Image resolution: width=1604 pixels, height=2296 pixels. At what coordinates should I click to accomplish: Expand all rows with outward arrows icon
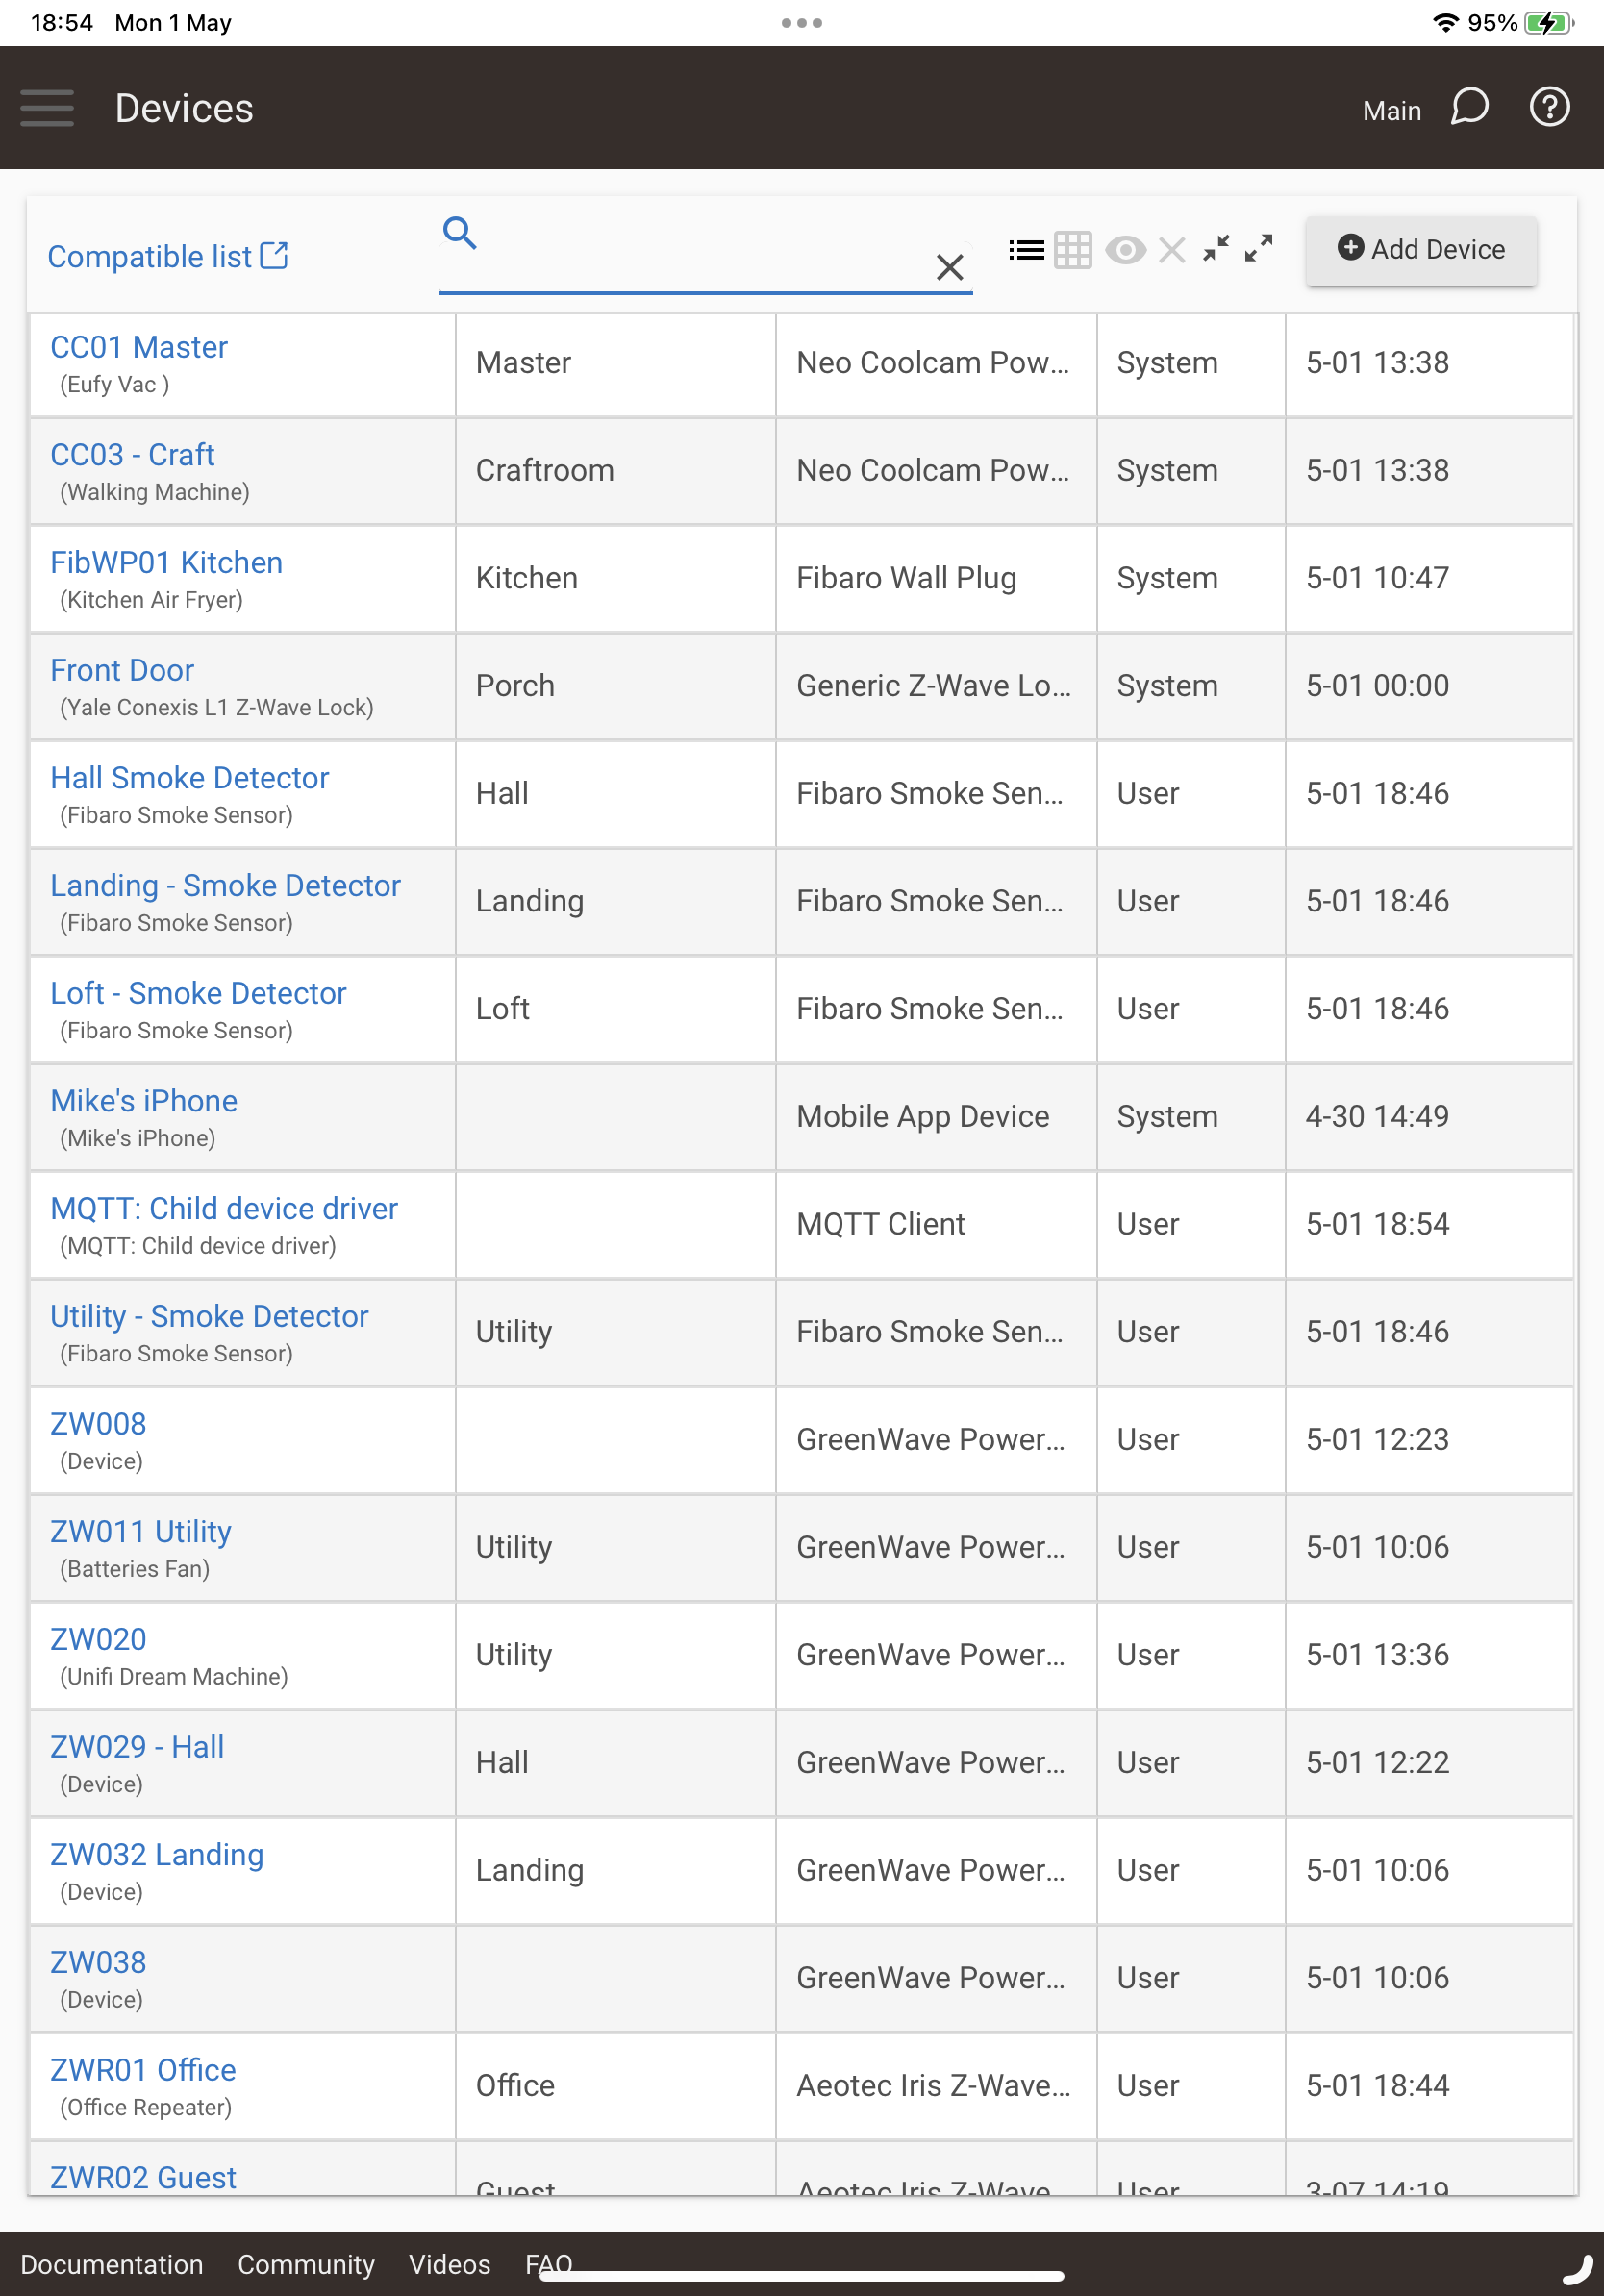pos(1259,249)
